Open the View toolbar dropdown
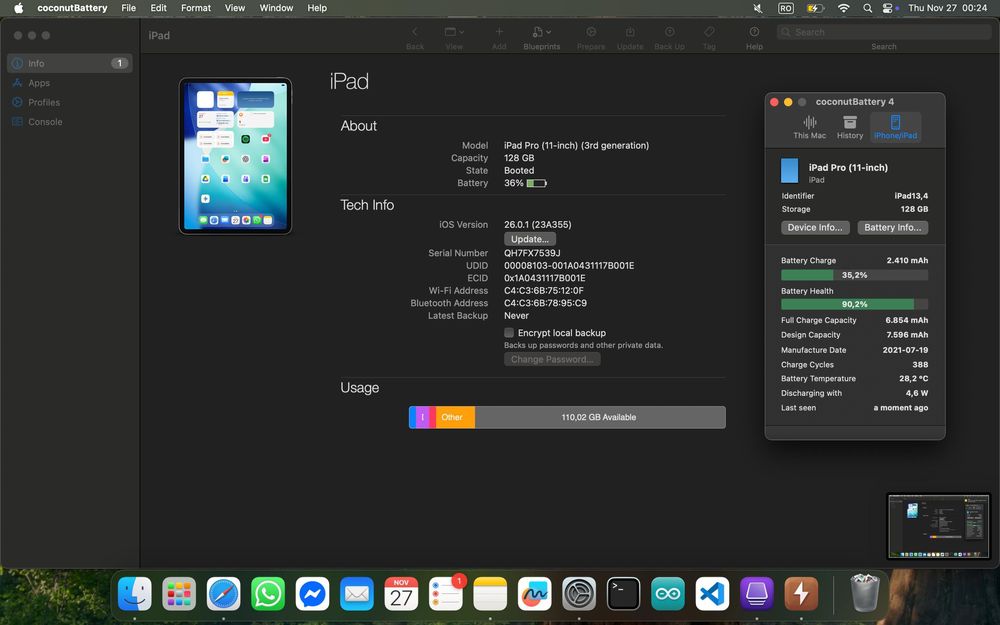1000x625 pixels. (454, 32)
